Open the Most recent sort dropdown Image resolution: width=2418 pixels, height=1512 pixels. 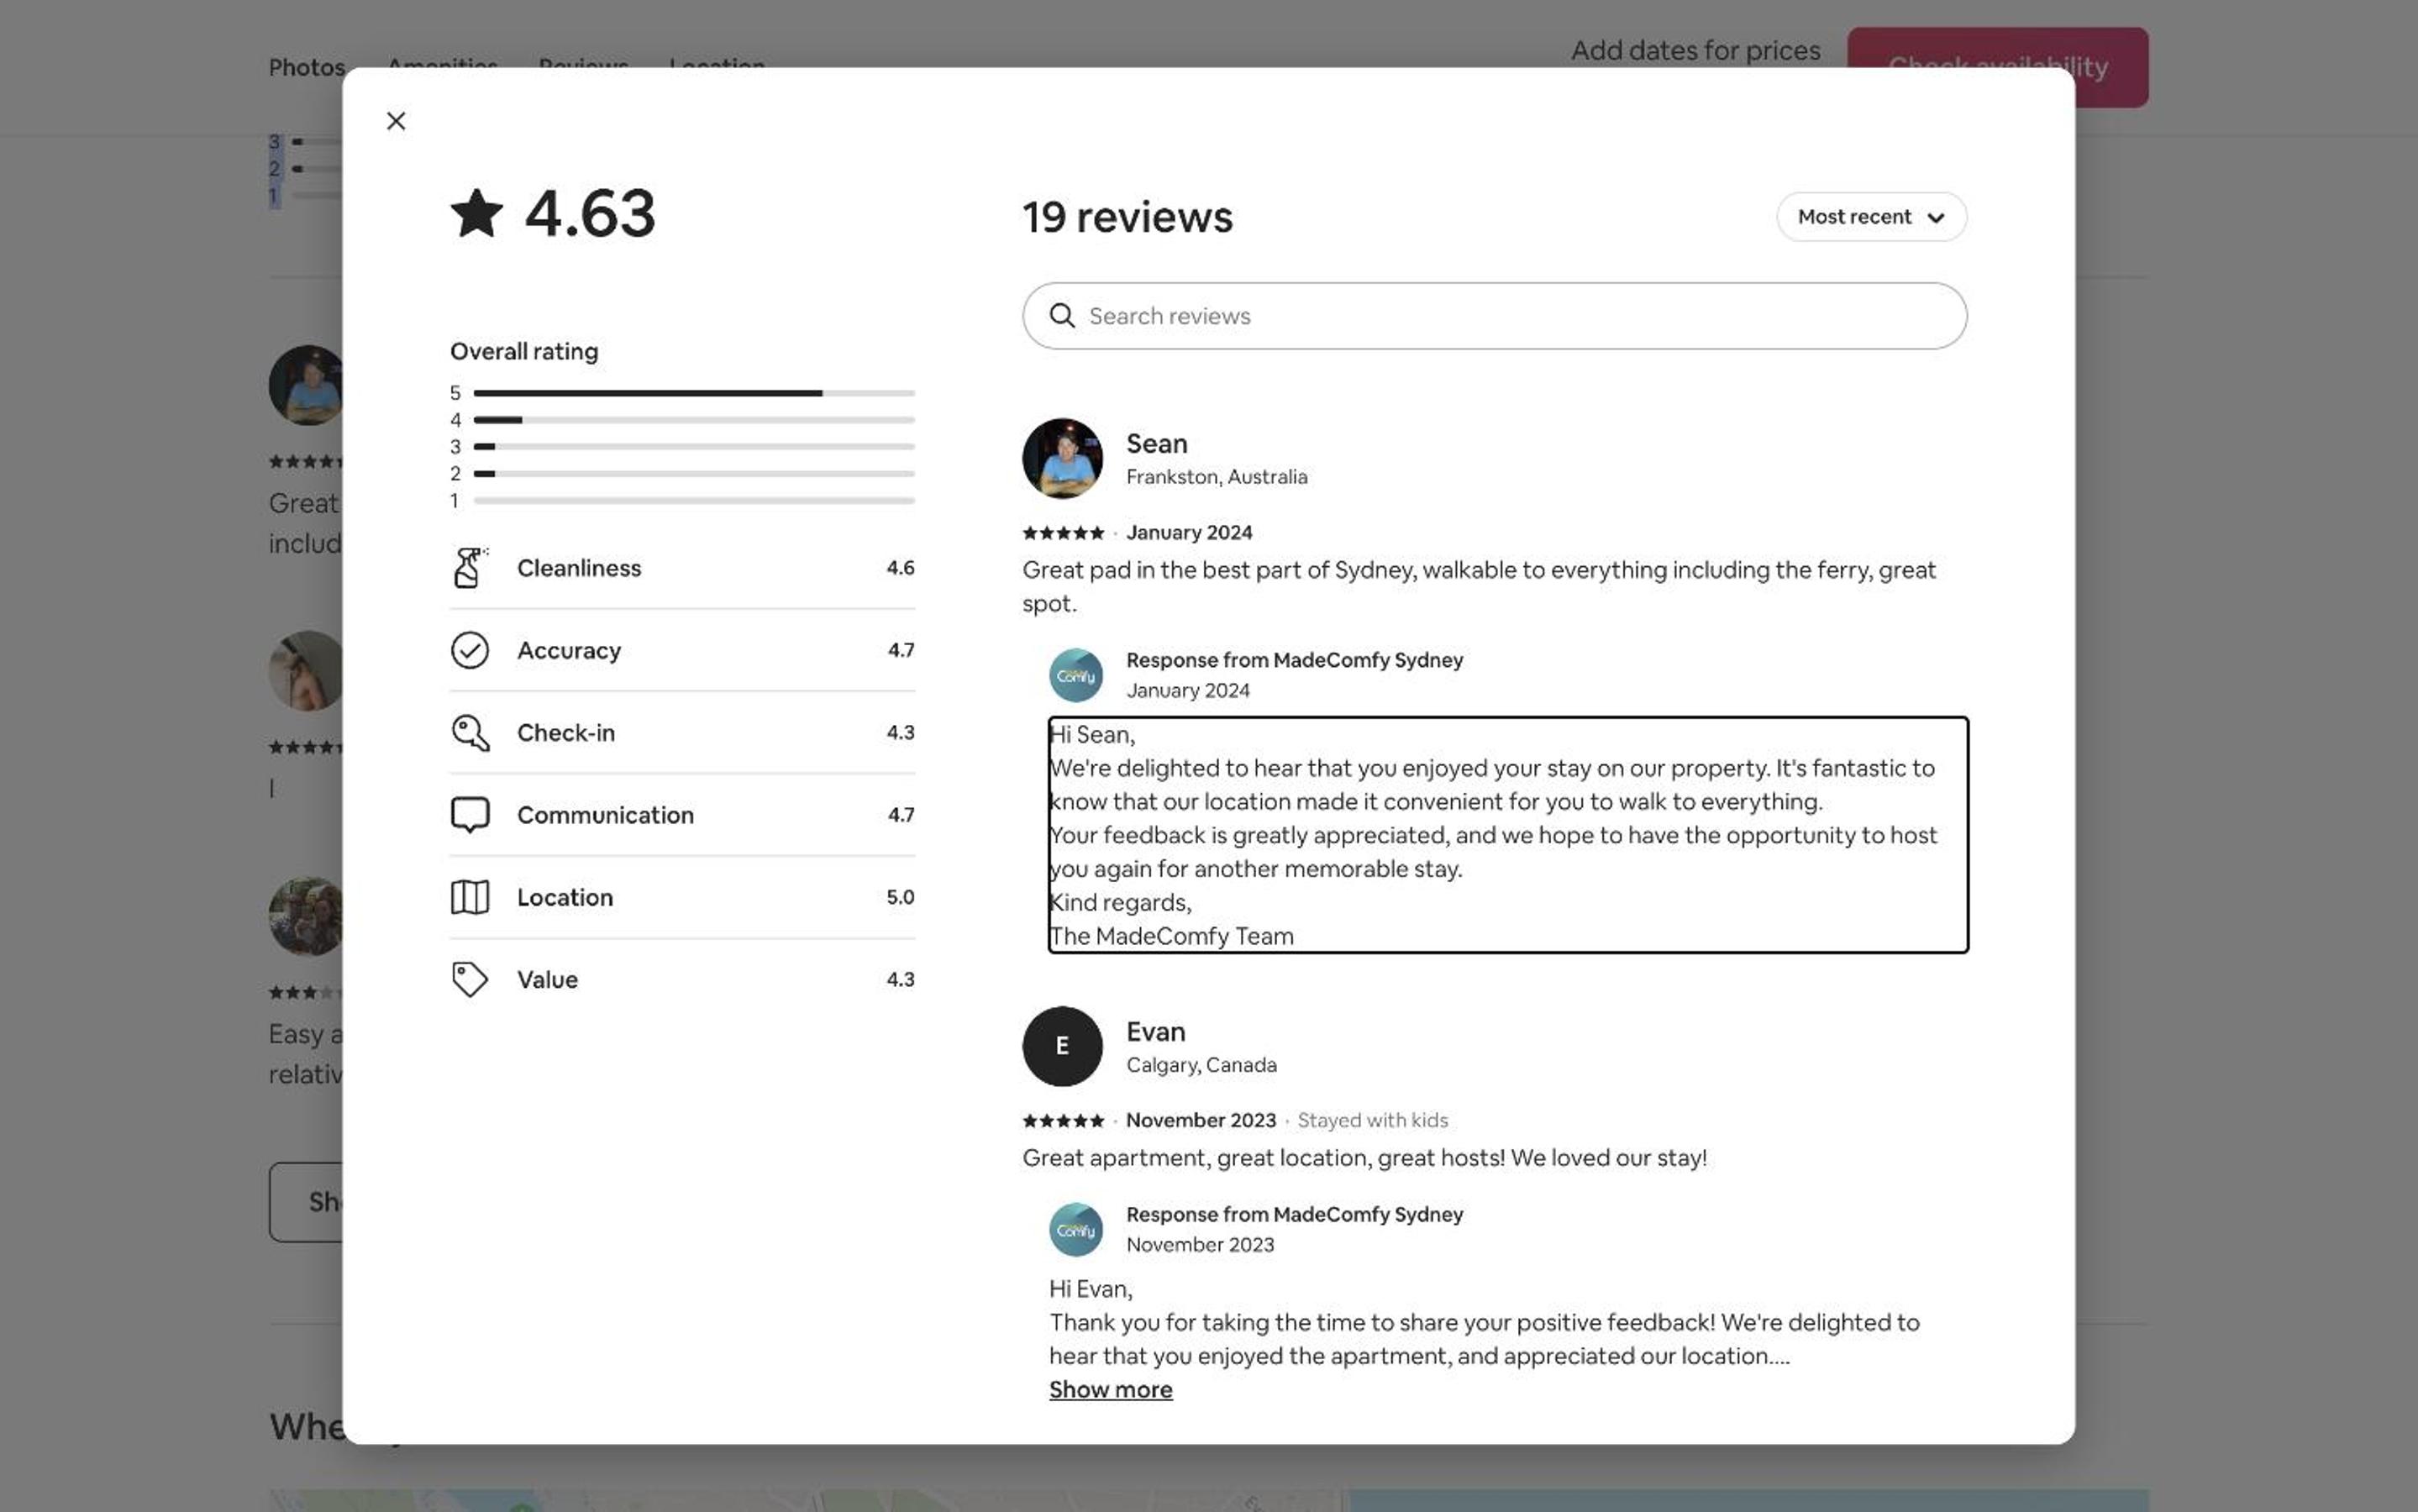(1871, 217)
